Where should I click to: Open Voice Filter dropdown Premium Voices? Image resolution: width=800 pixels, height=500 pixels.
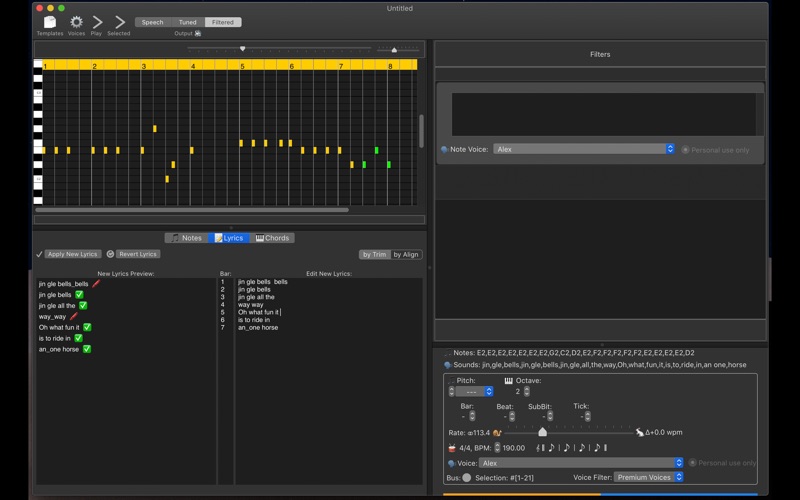(x=648, y=478)
